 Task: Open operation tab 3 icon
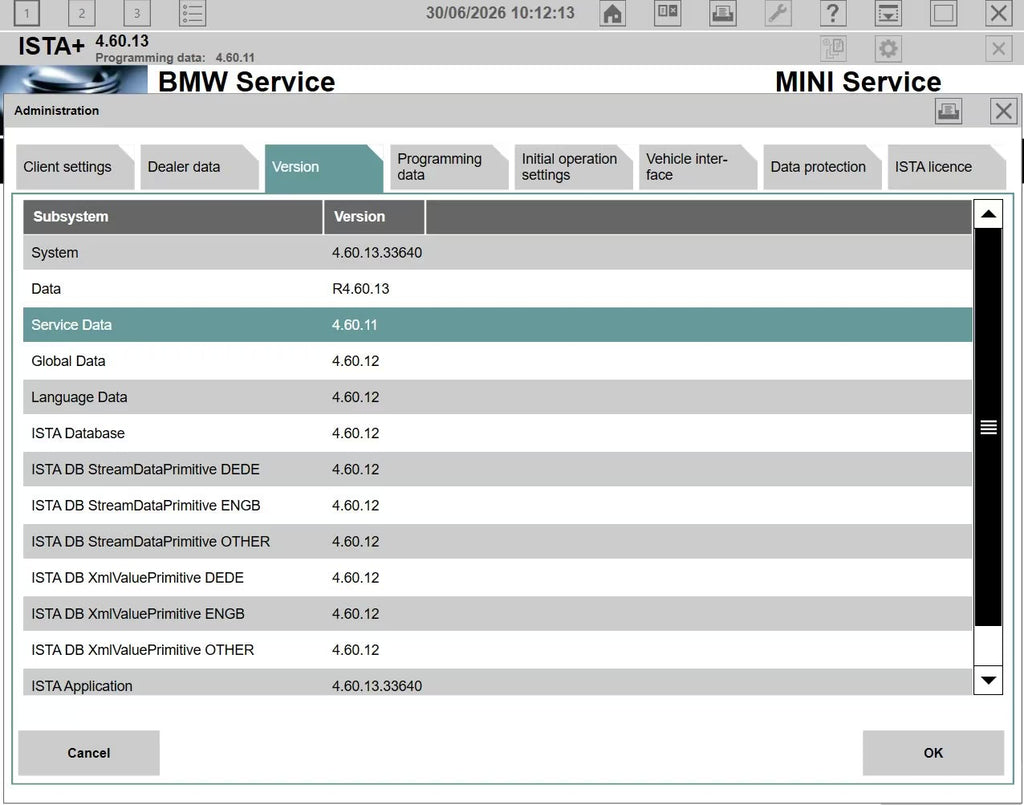[x=136, y=13]
